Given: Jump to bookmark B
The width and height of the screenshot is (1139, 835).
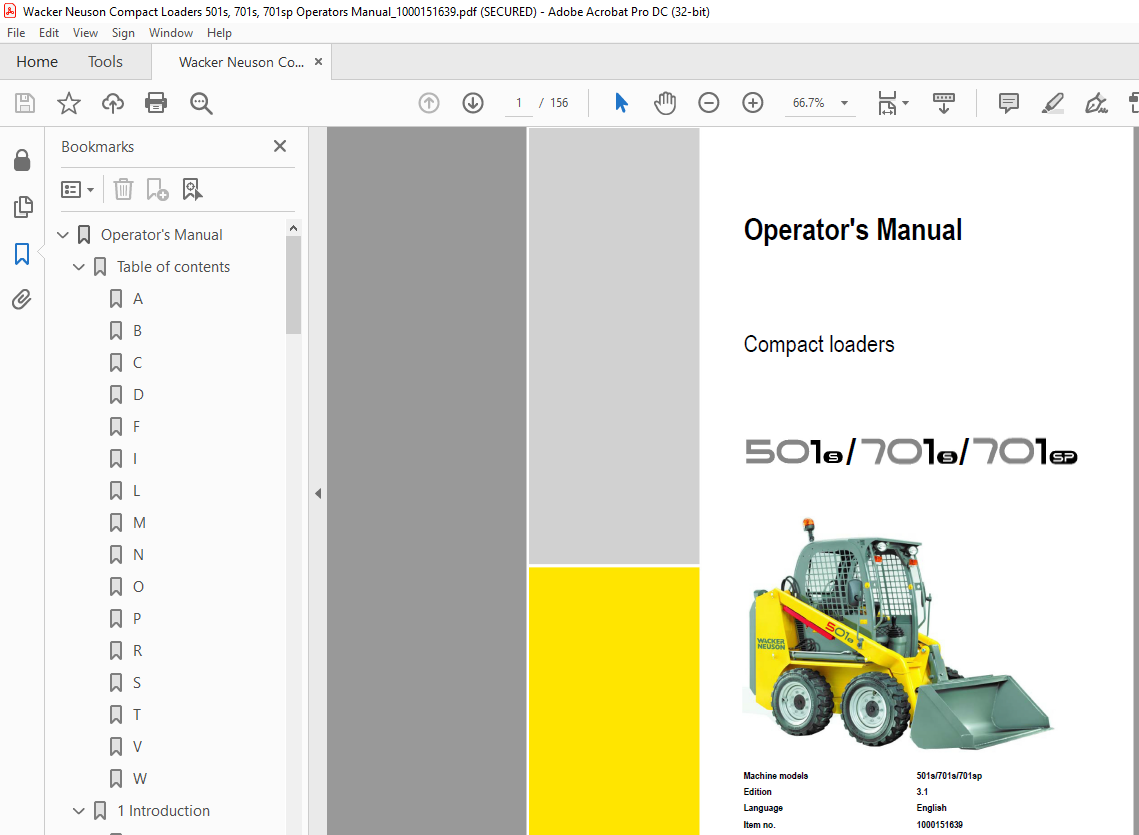Looking at the screenshot, I should 137,331.
